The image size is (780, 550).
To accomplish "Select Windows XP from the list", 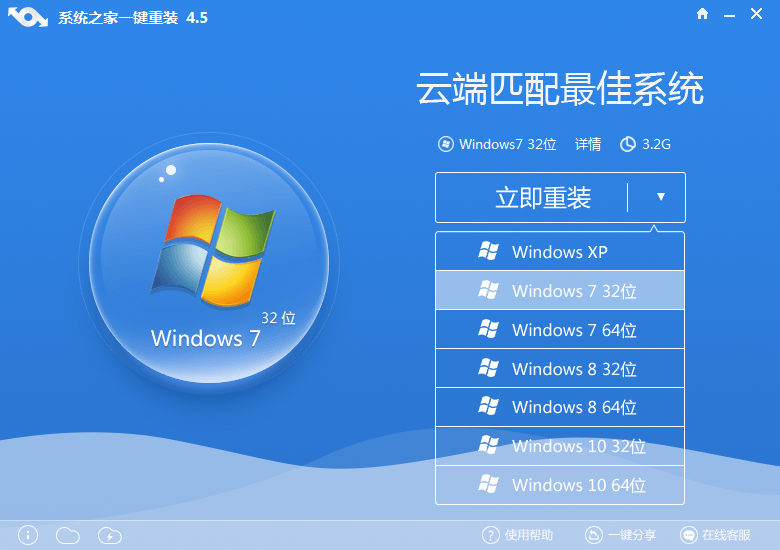I will pos(559,252).
